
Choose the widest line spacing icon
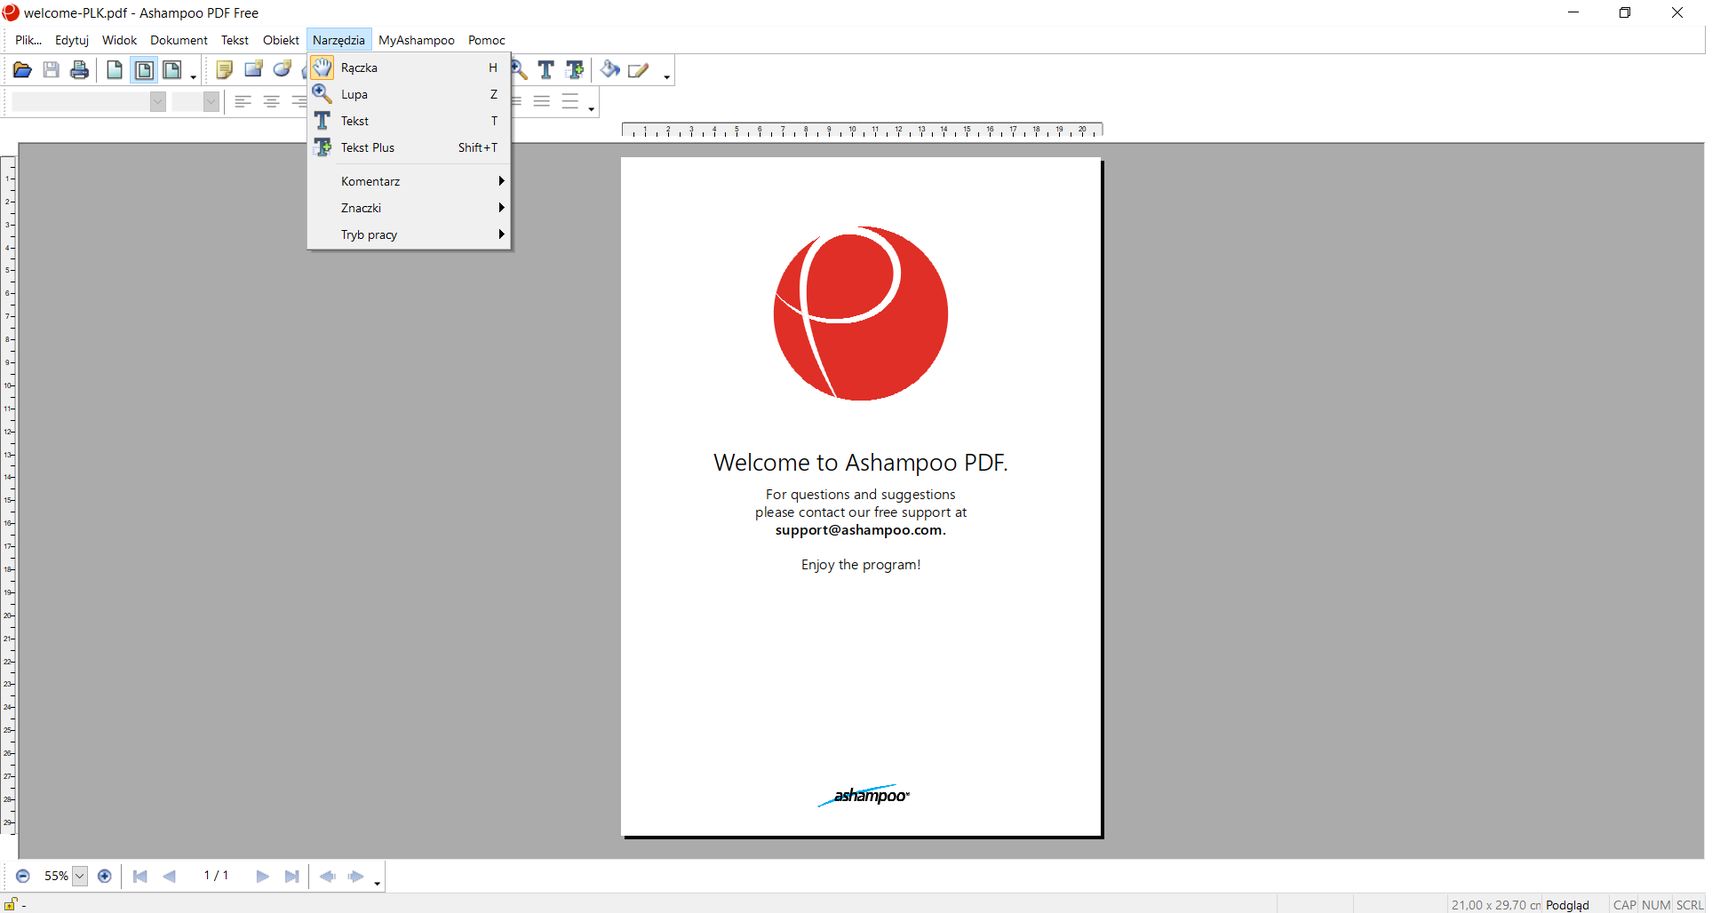(x=570, y=101)
